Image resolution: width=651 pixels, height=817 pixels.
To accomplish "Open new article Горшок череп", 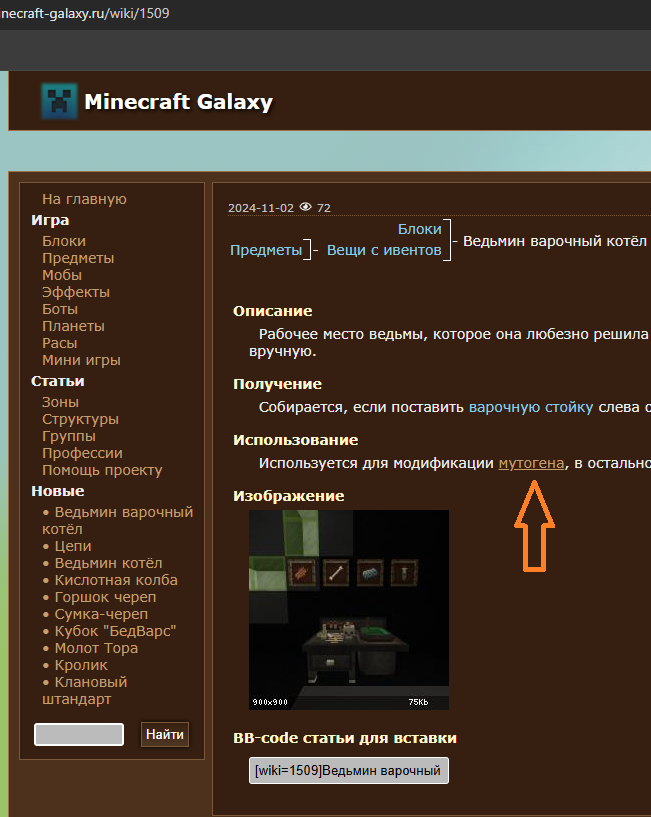I will coord(105,597).
